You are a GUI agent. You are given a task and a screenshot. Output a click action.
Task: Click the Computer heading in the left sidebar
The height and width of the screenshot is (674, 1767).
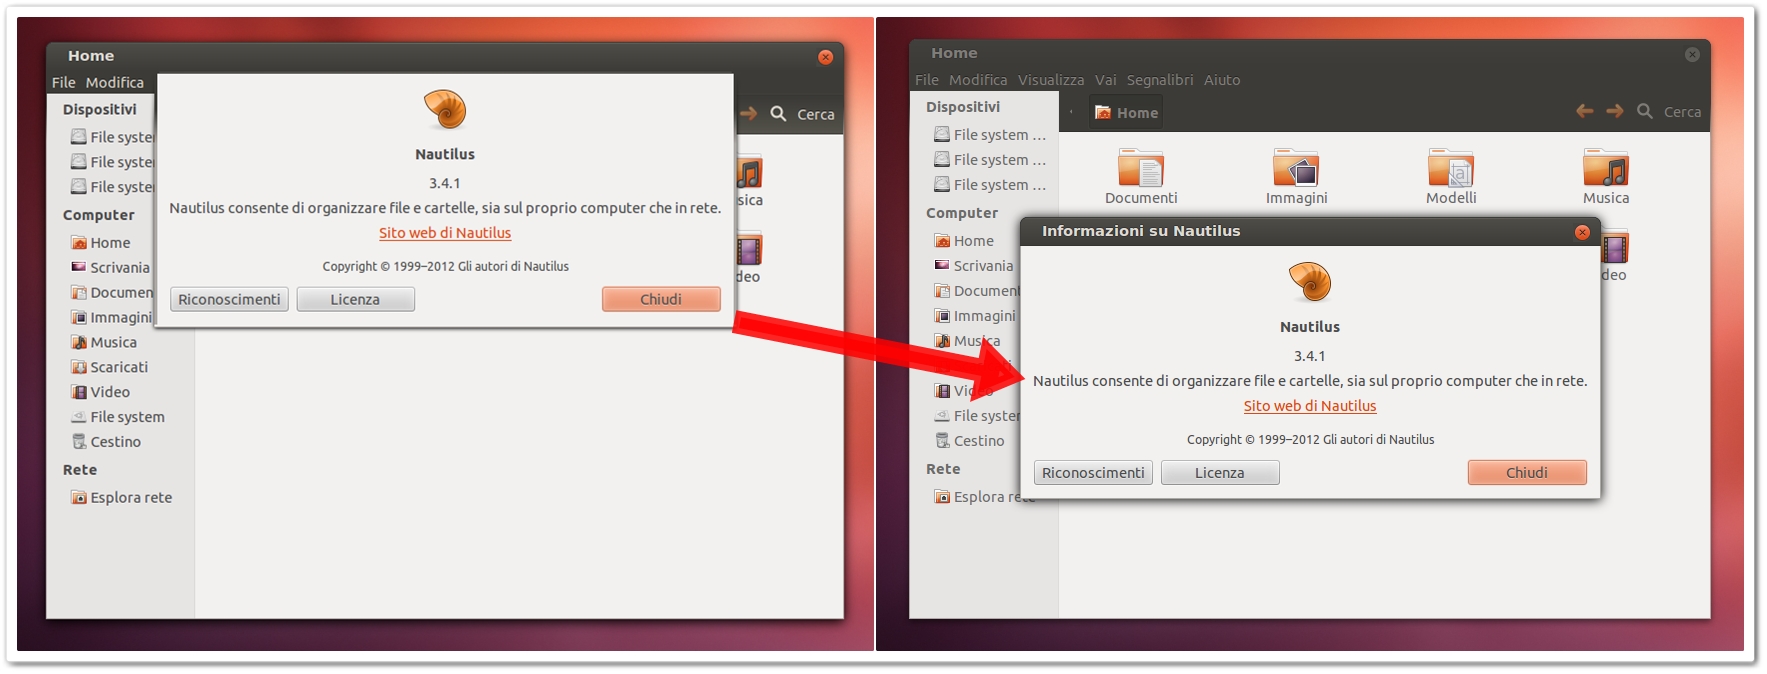99,215
